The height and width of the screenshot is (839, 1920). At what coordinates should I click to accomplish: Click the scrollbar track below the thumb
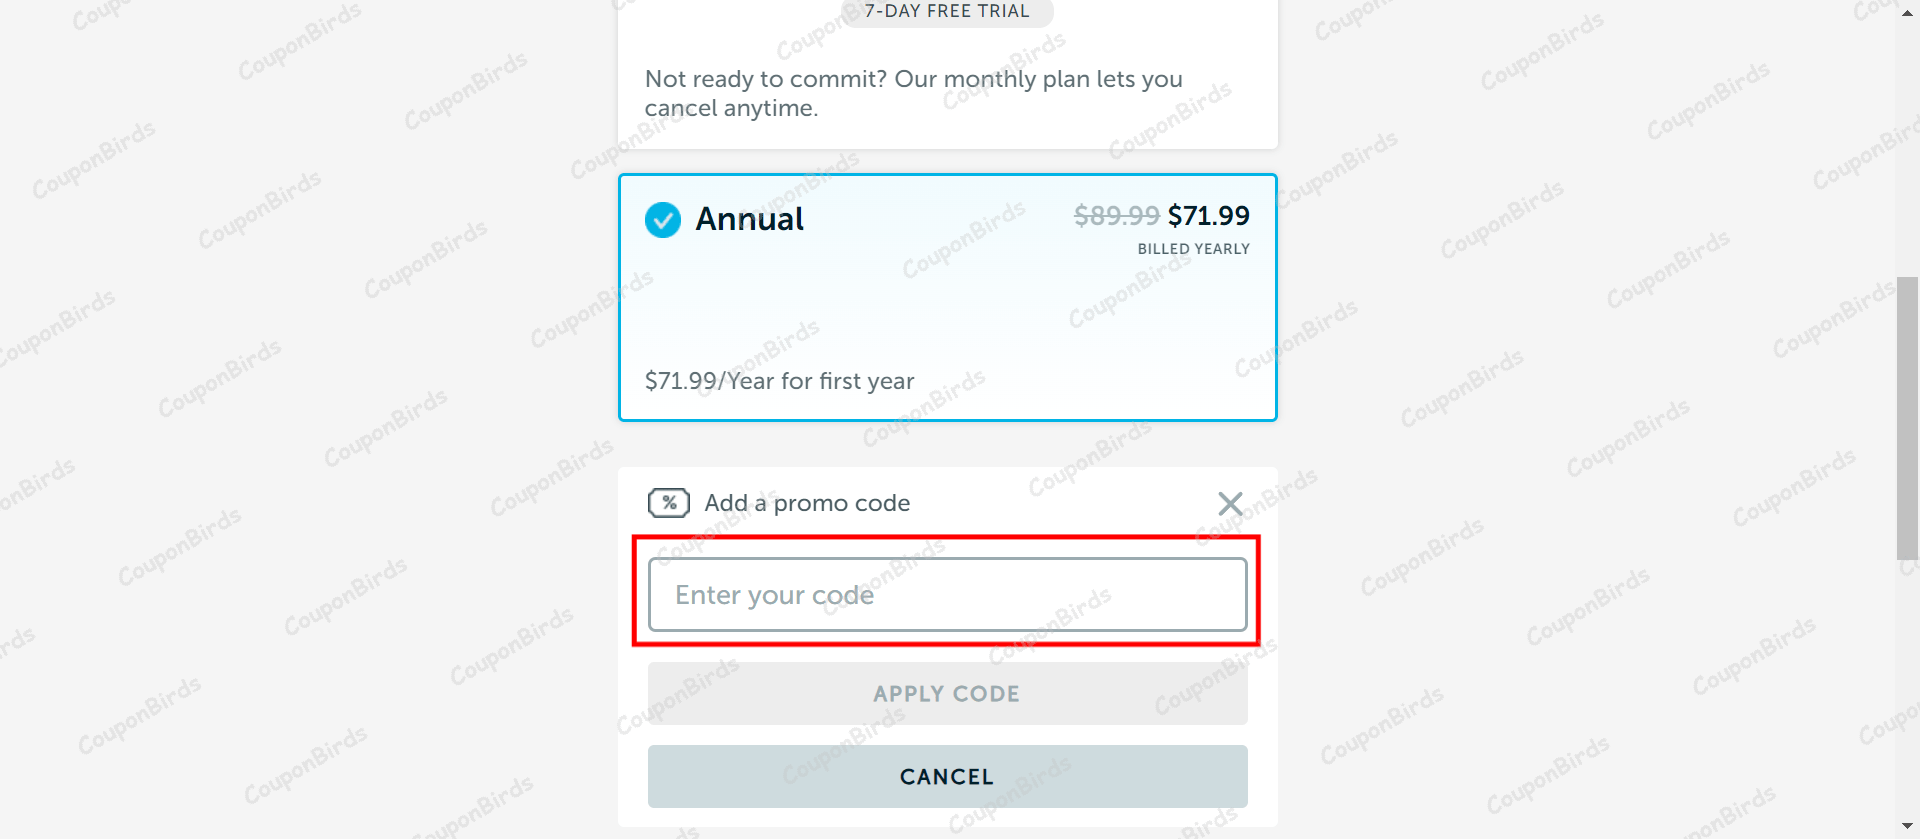(1907, 690)
